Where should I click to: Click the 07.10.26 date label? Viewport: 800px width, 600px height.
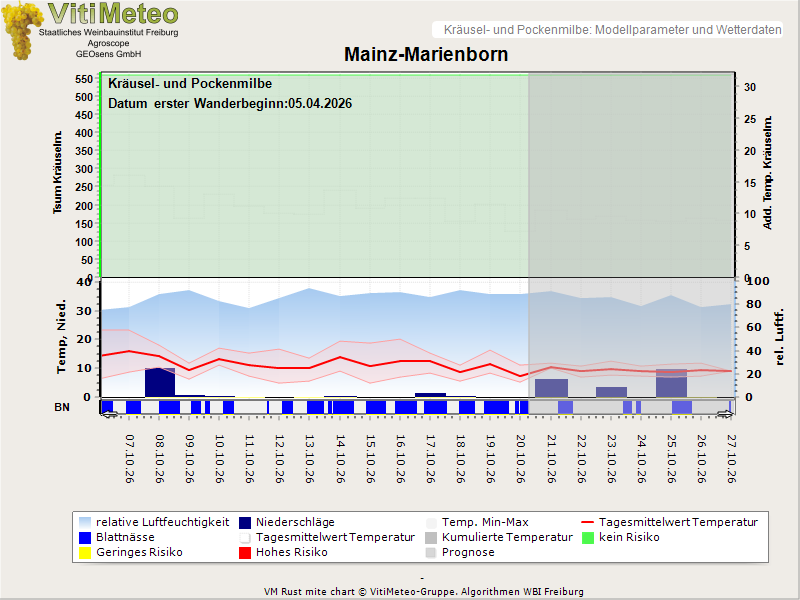130,459
